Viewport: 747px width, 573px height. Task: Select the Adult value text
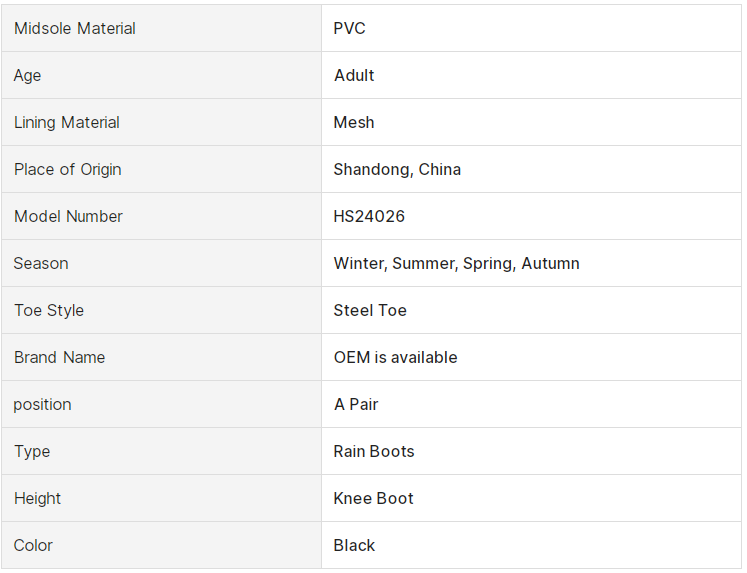(x=354, y=75)
